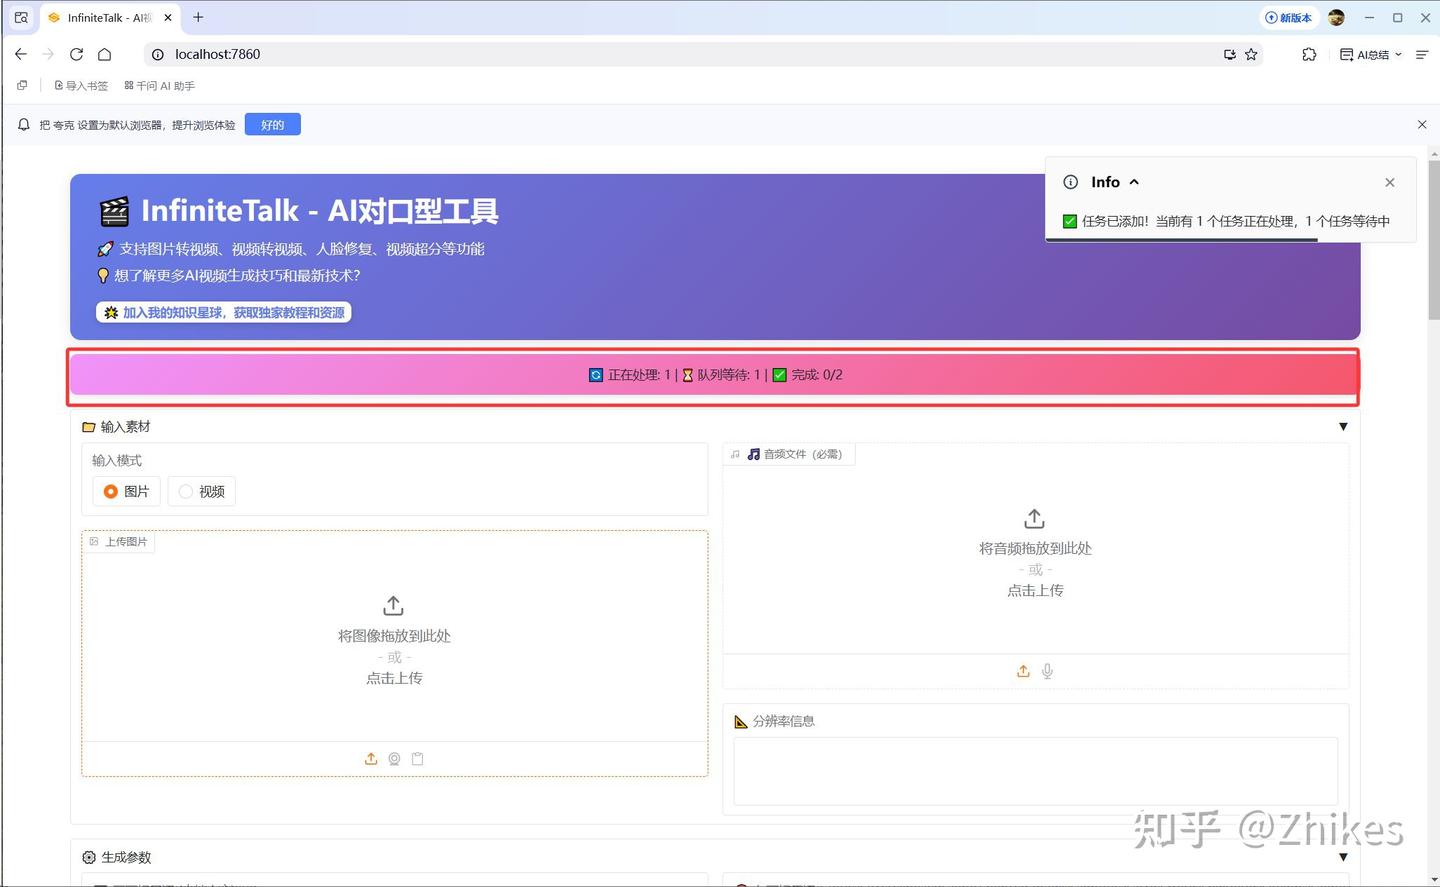The height and width of the screenshot is (887, 1440).
Task: Click the 想了解更多AI视频生成技巧 text line
Action: click(229, 276)
